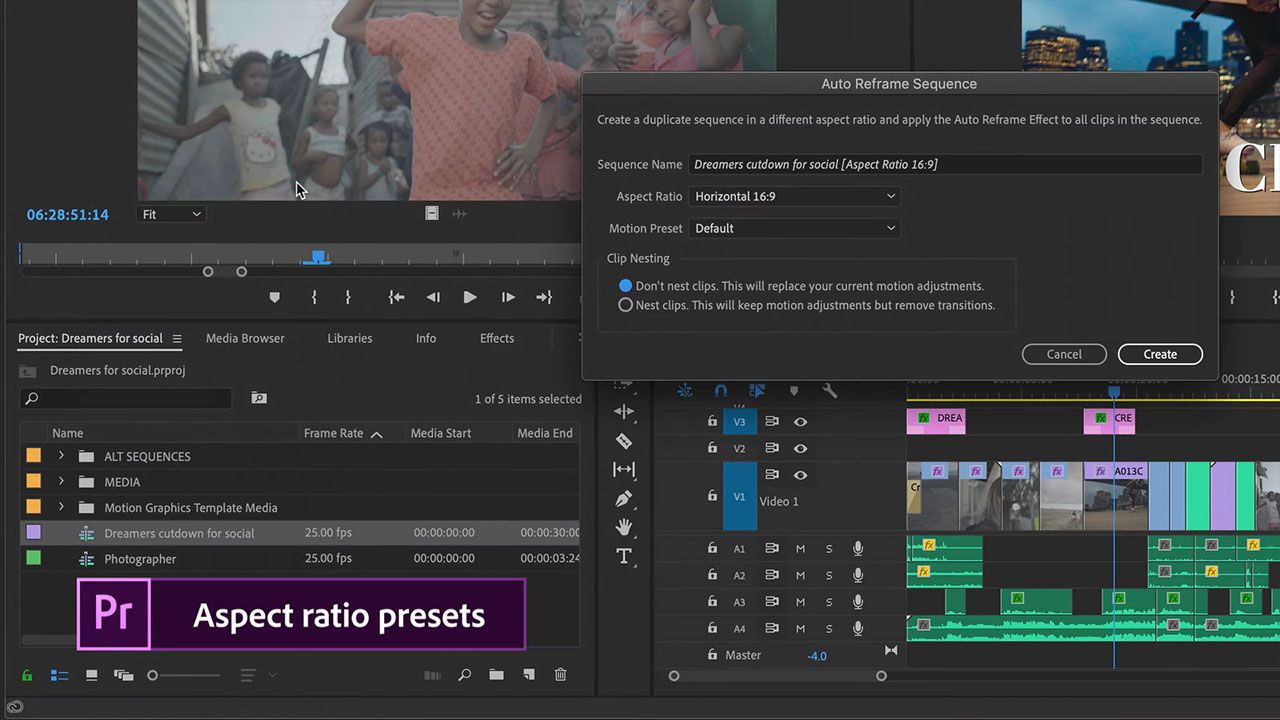
Task: Open the Effects panel tab
Action: [496, 338]
